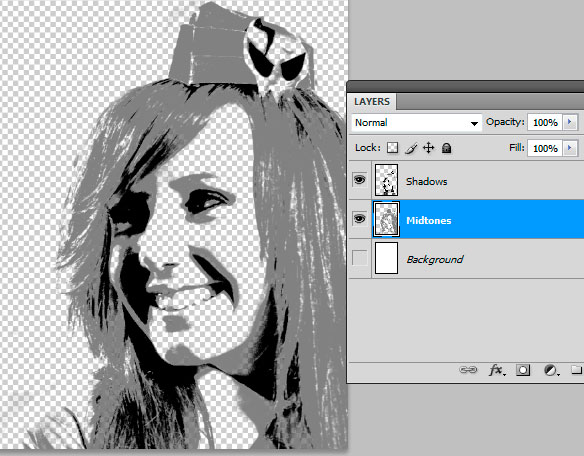Open layer style fx menu
Viewport: 584px width, 456px height.
tap(497, 370)
